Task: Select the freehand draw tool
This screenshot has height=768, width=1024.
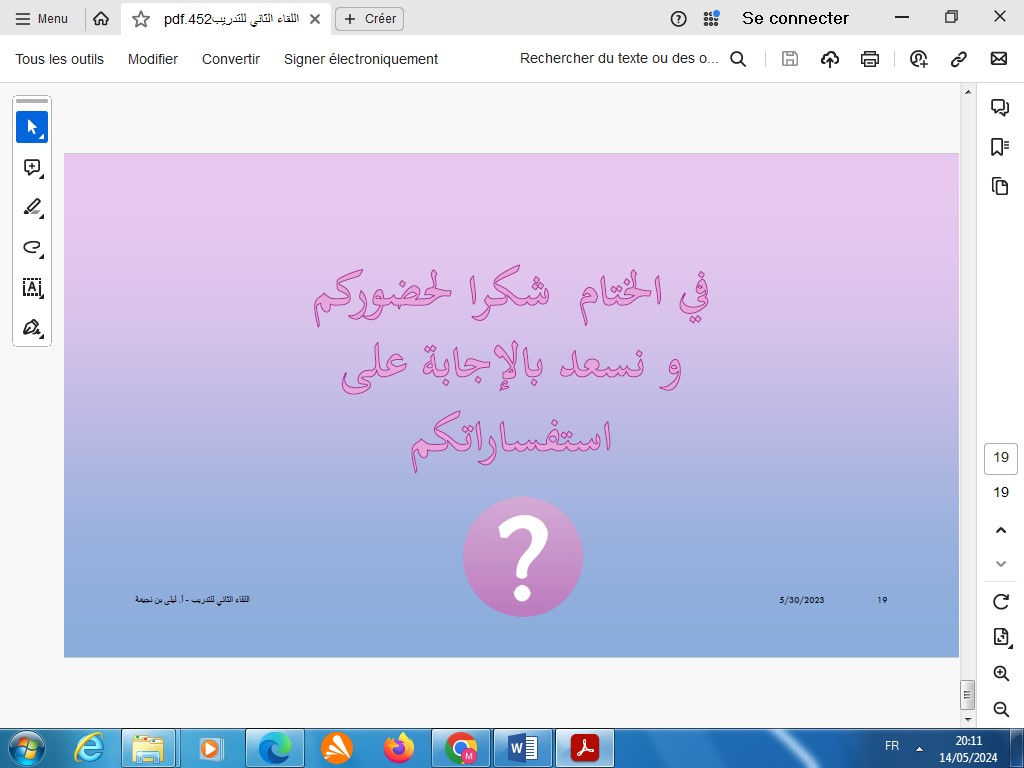Action: (x=32, y=248)
